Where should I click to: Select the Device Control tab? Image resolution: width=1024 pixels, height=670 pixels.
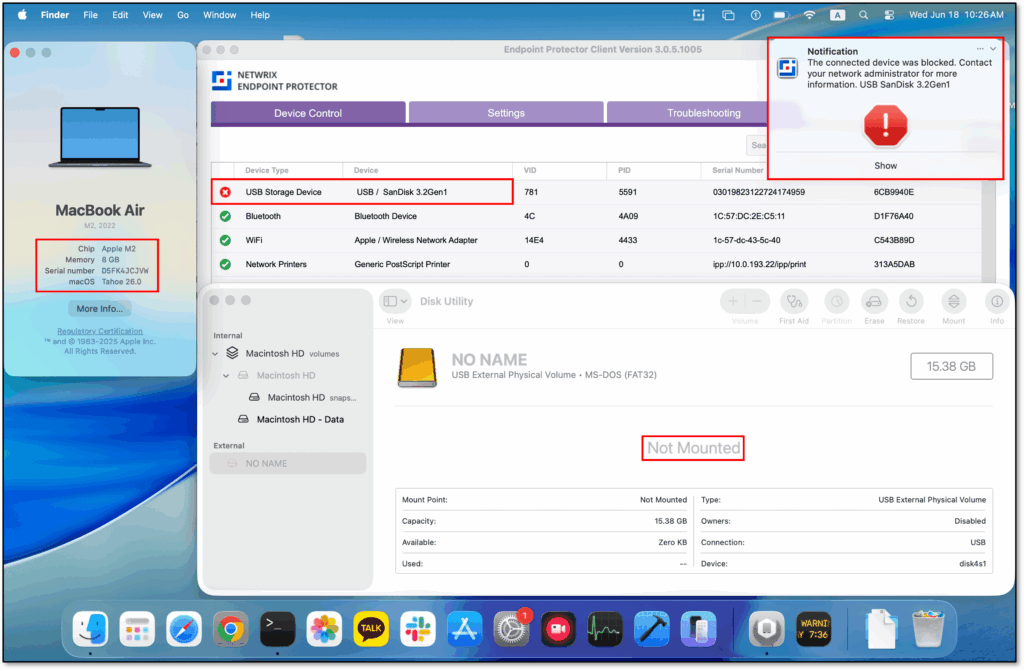pos(308,113)
